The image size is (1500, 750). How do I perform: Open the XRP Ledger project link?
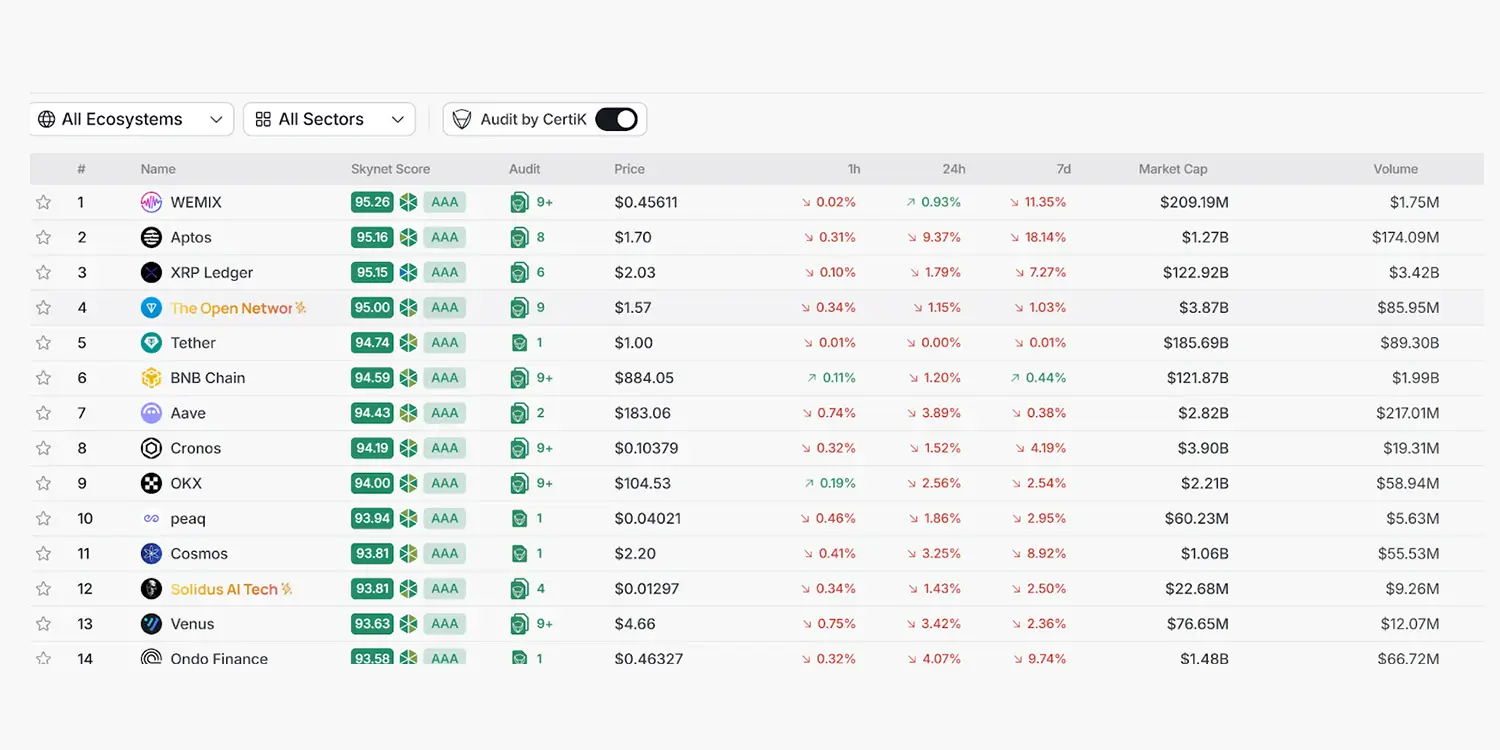[211, 272]
